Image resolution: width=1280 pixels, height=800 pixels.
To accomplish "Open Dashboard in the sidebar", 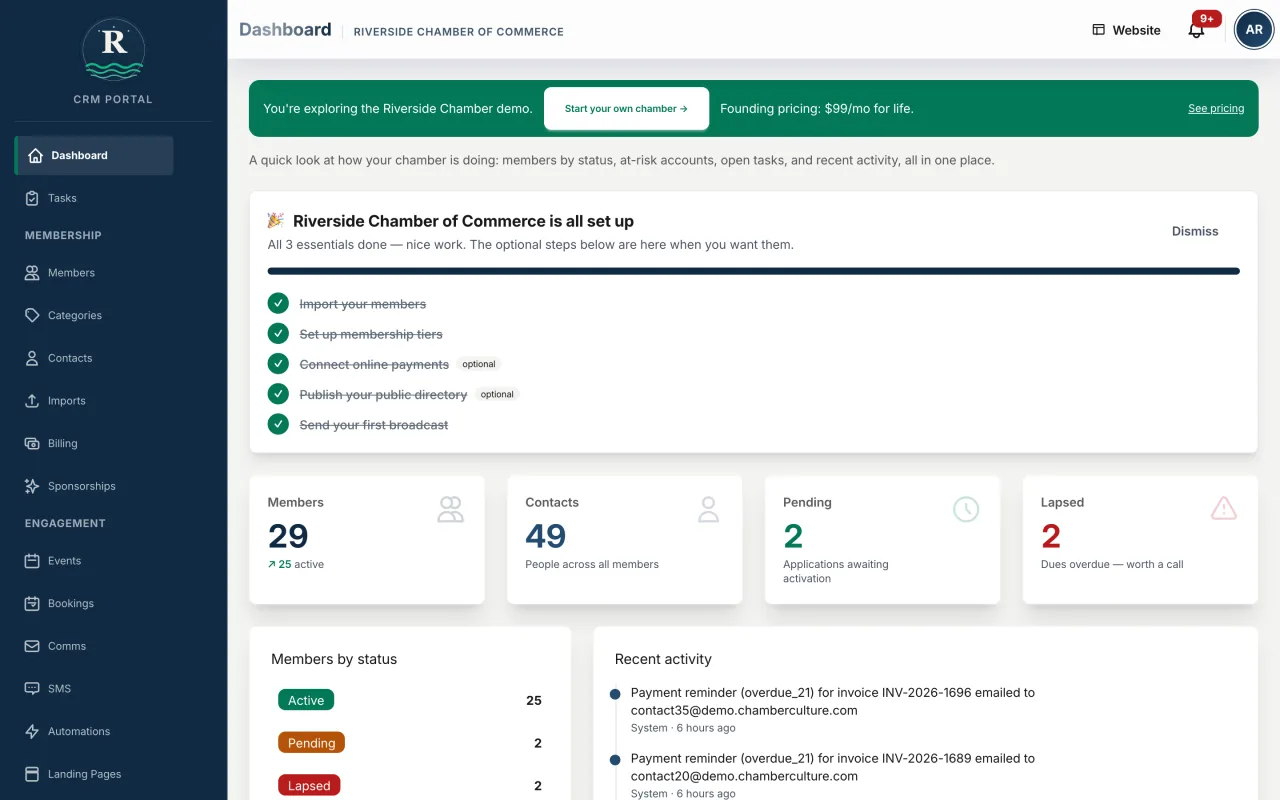I will [94, 155].
